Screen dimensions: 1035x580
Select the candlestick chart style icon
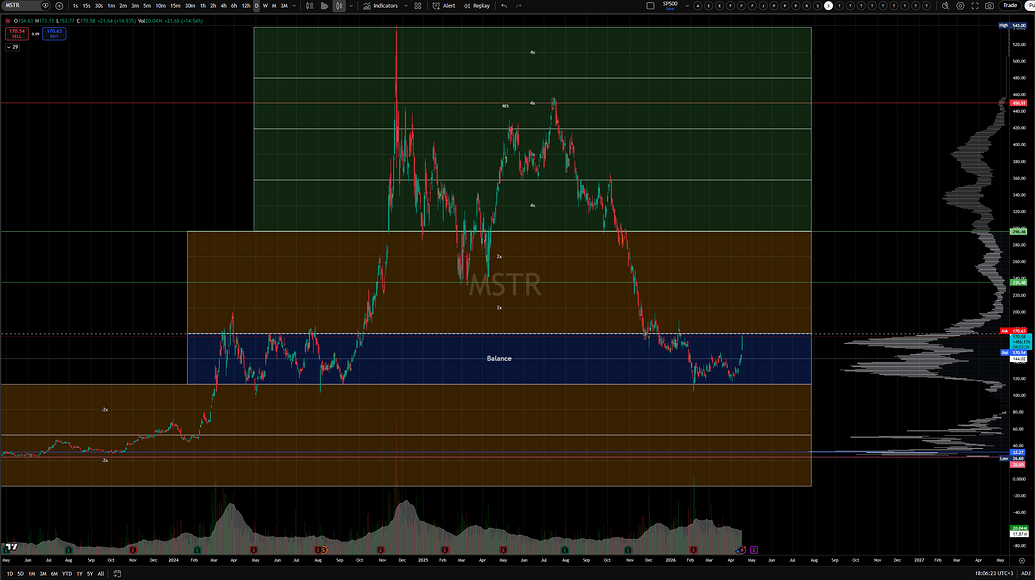pyautogui.click(x=339, y=5)
